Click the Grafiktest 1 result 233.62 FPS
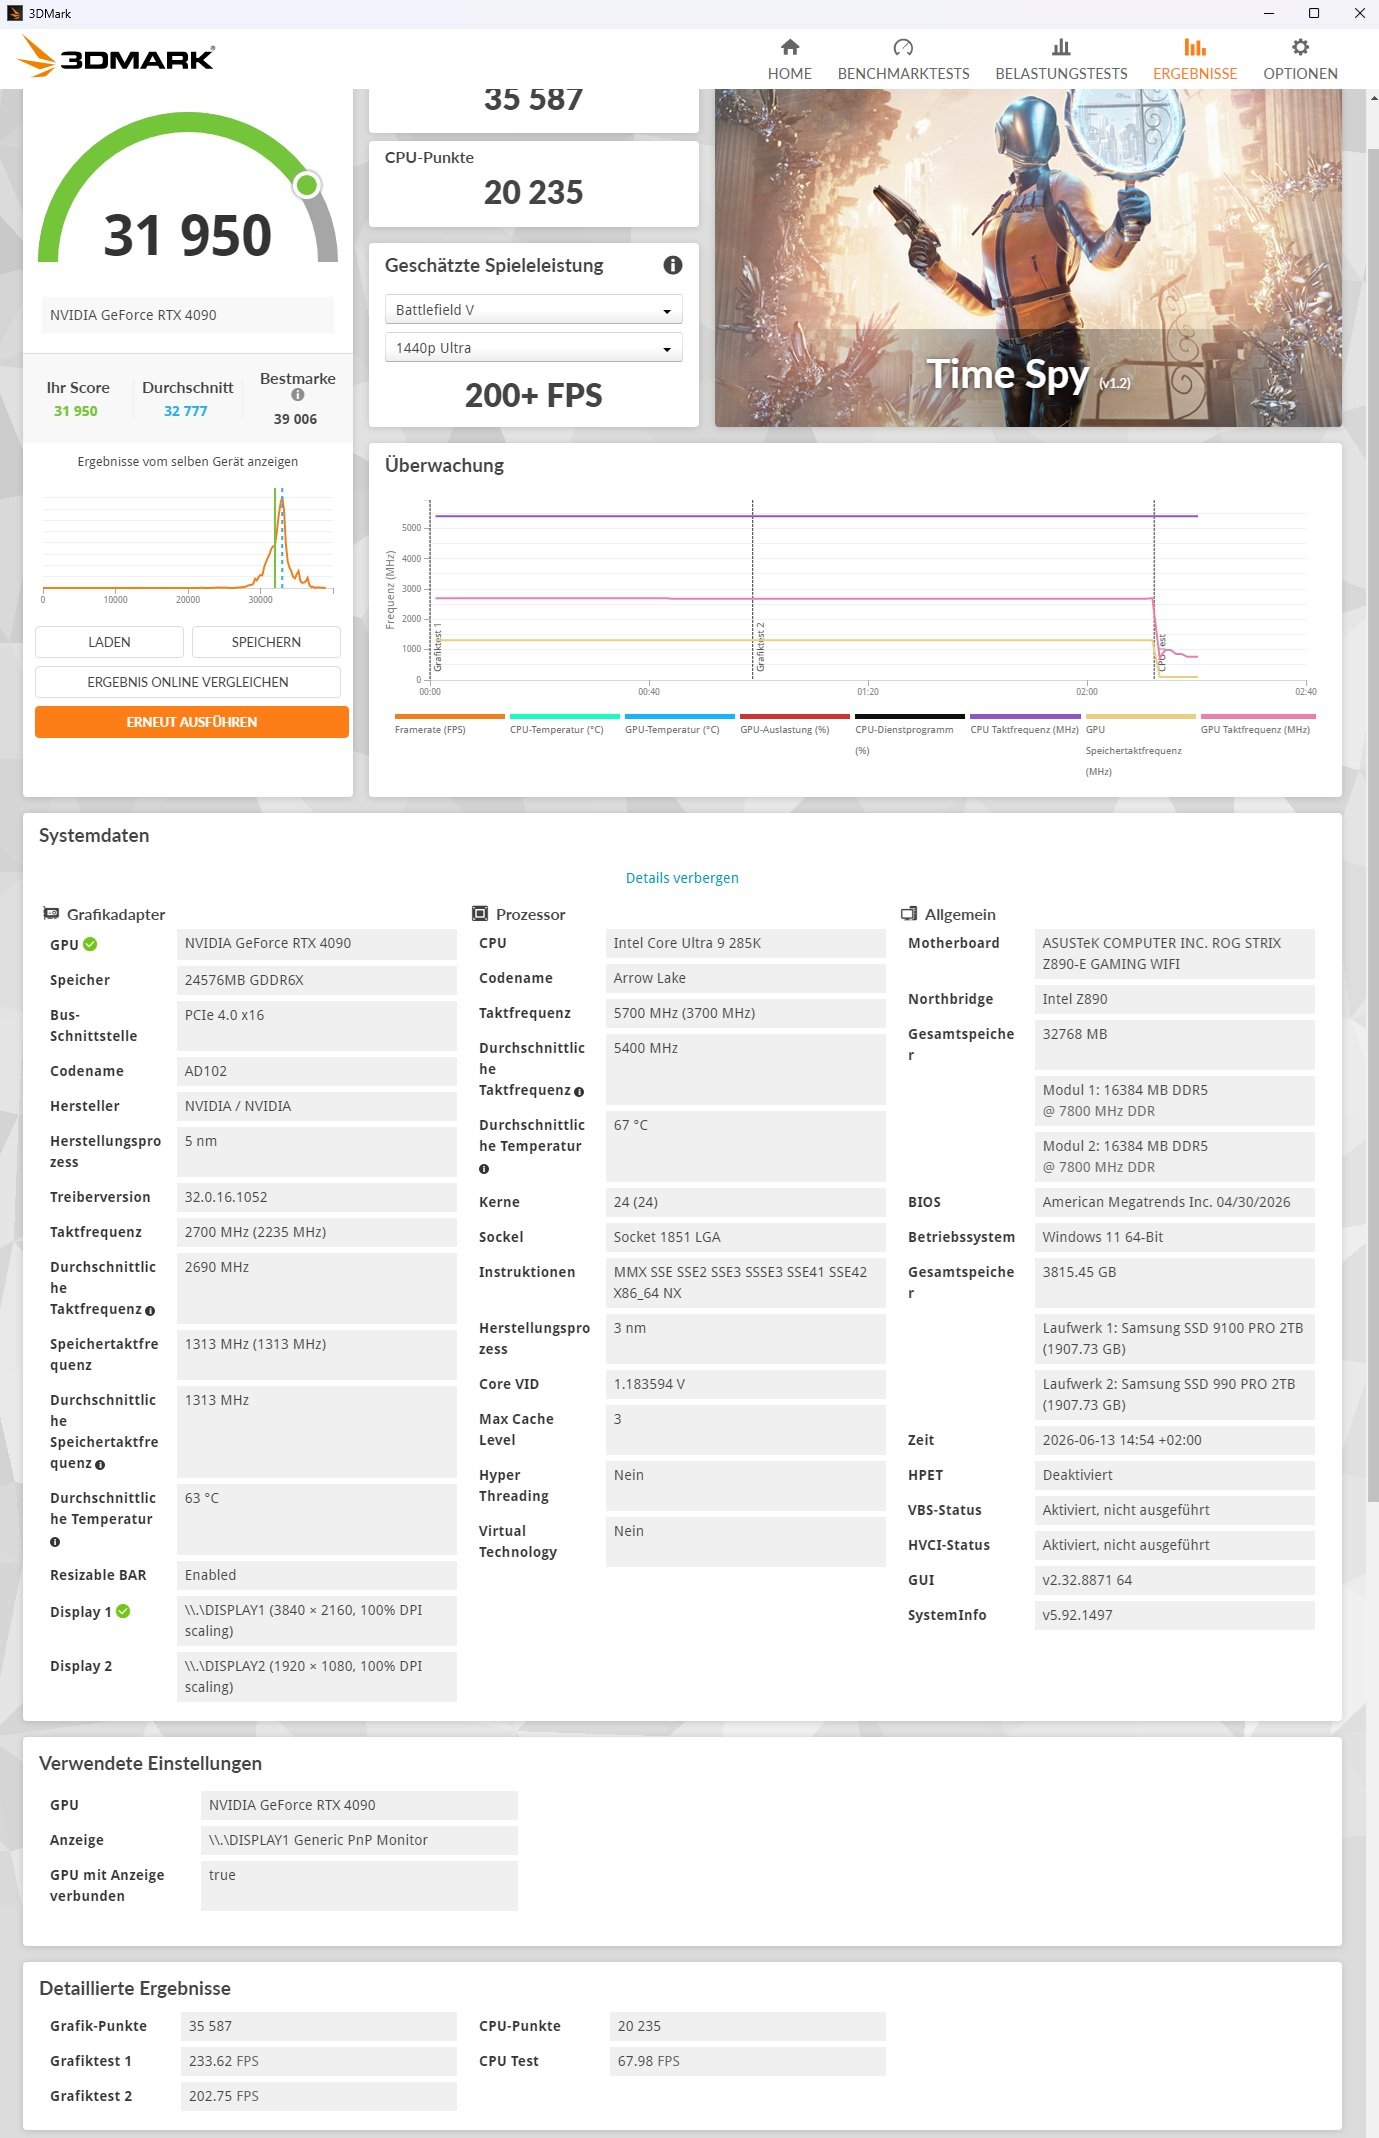1379x2138 pixels. click(x=319, y=2061)
